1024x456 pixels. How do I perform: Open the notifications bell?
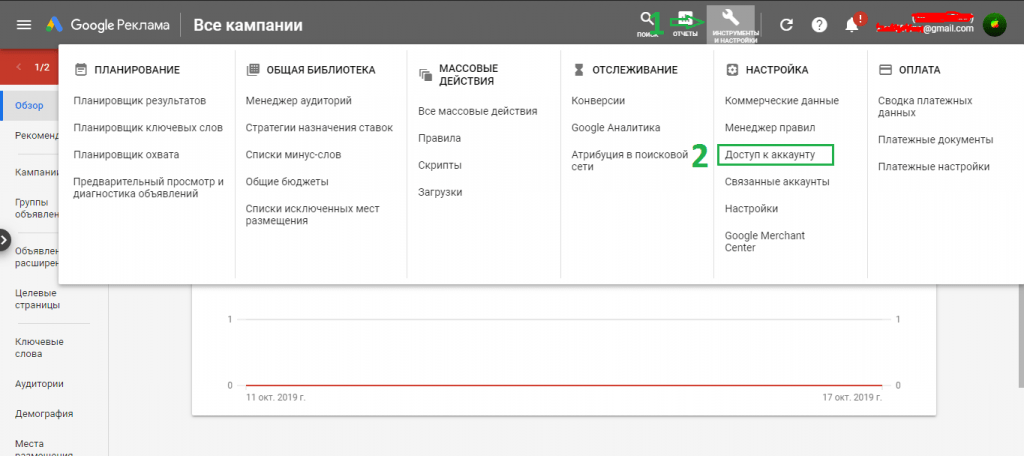(852, 25)
